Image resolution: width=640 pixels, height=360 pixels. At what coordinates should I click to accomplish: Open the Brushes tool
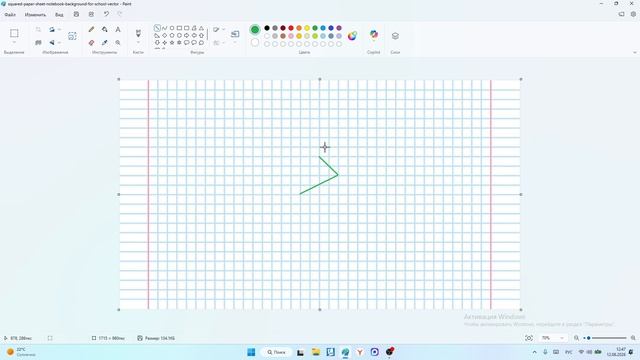click(138, 33)
